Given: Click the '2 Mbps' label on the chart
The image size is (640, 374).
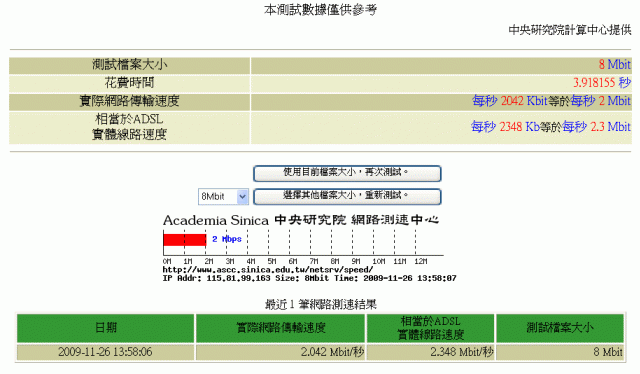Looking at the screenshot, I should [227, 239].
